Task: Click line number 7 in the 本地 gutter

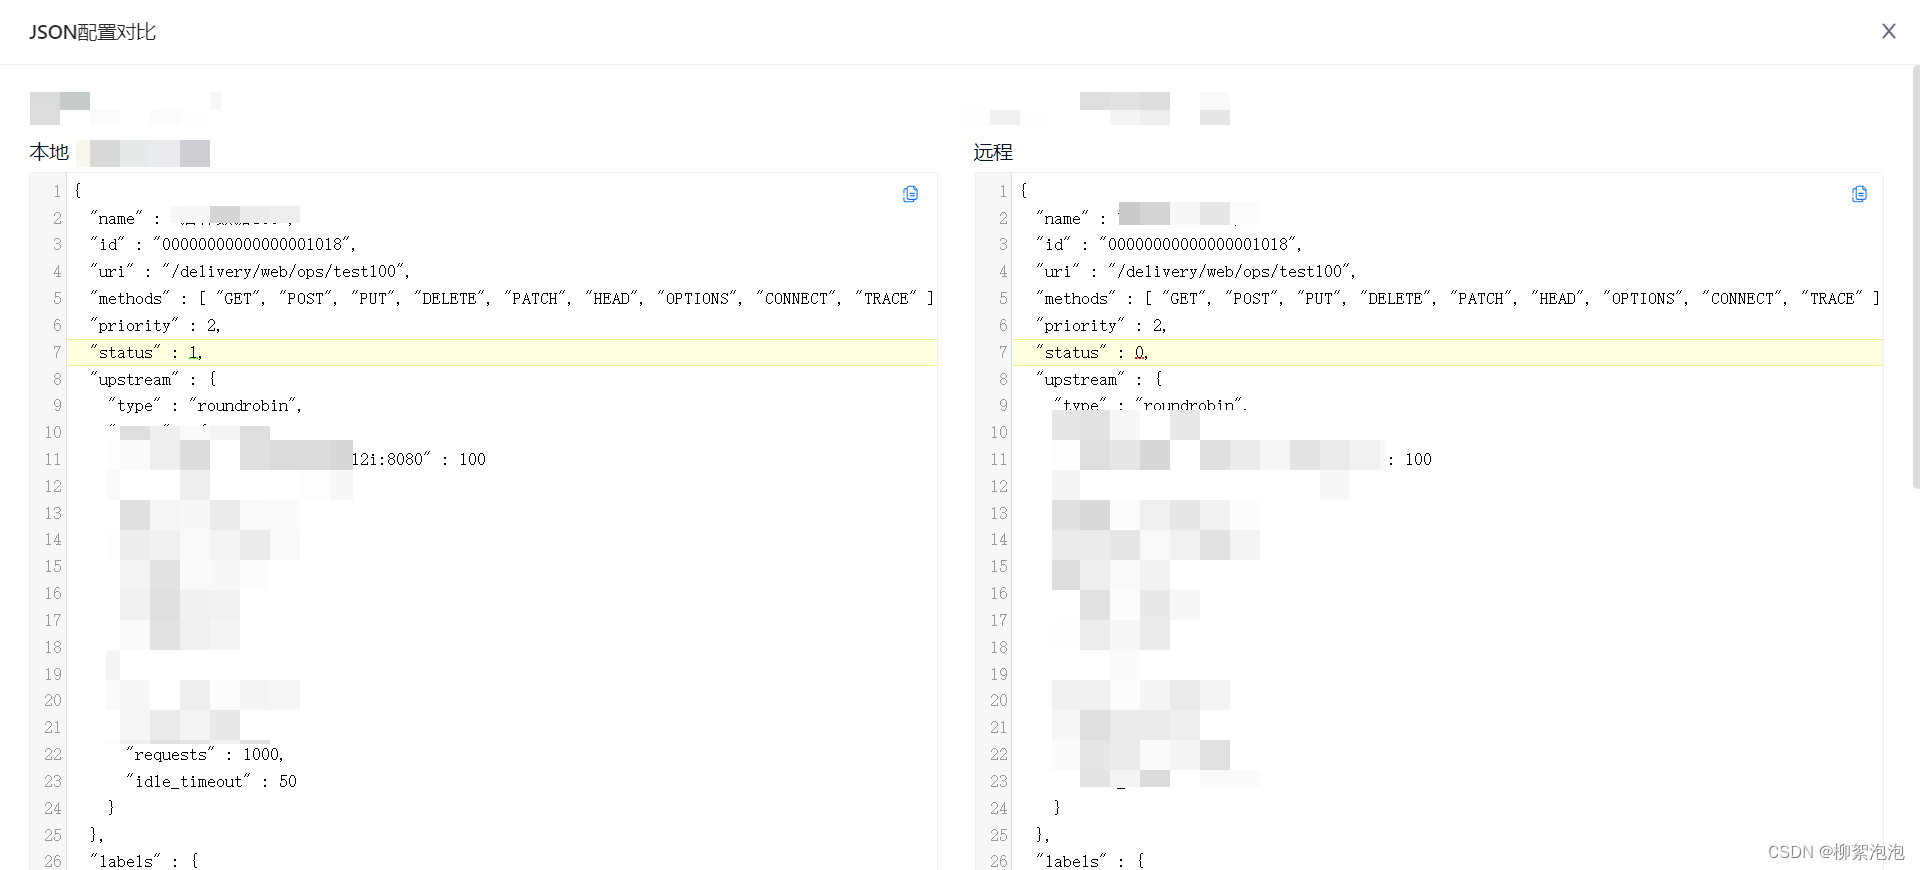Action: coord(57,352)
